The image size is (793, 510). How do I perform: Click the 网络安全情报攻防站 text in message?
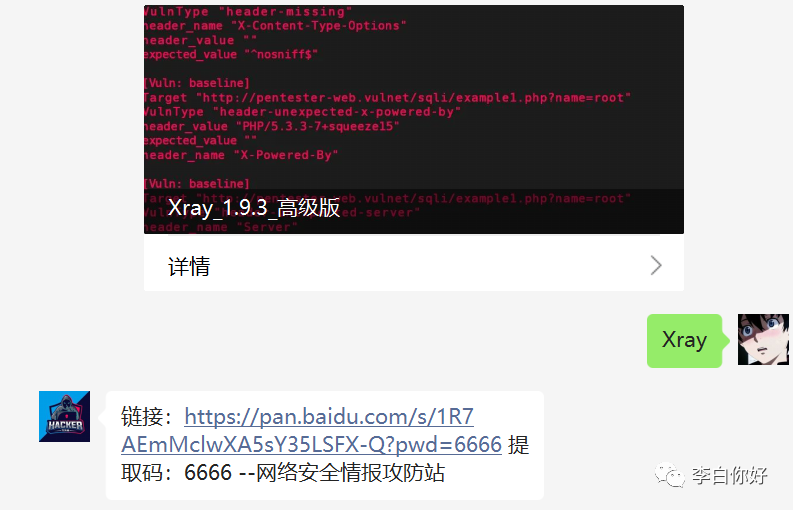tap(350, 473)
